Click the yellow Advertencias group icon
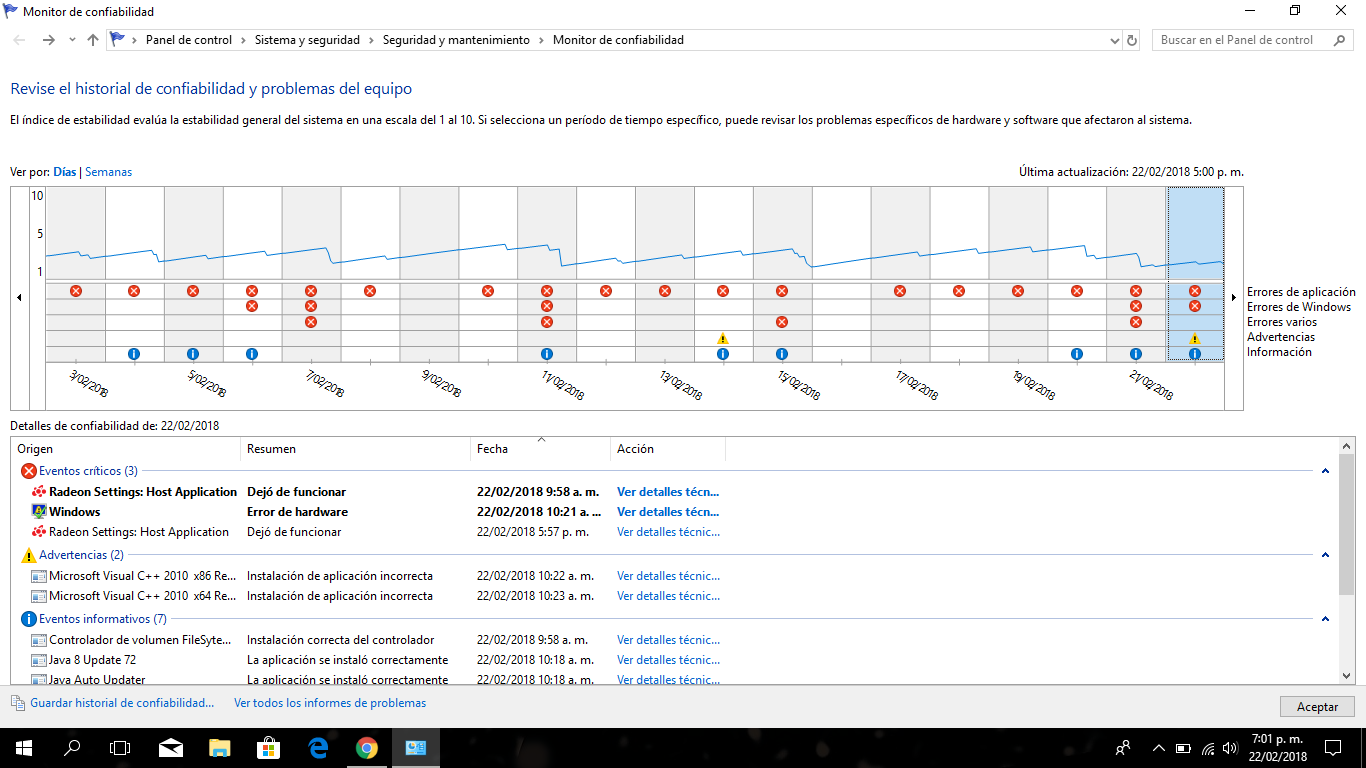 coord(28,555)
